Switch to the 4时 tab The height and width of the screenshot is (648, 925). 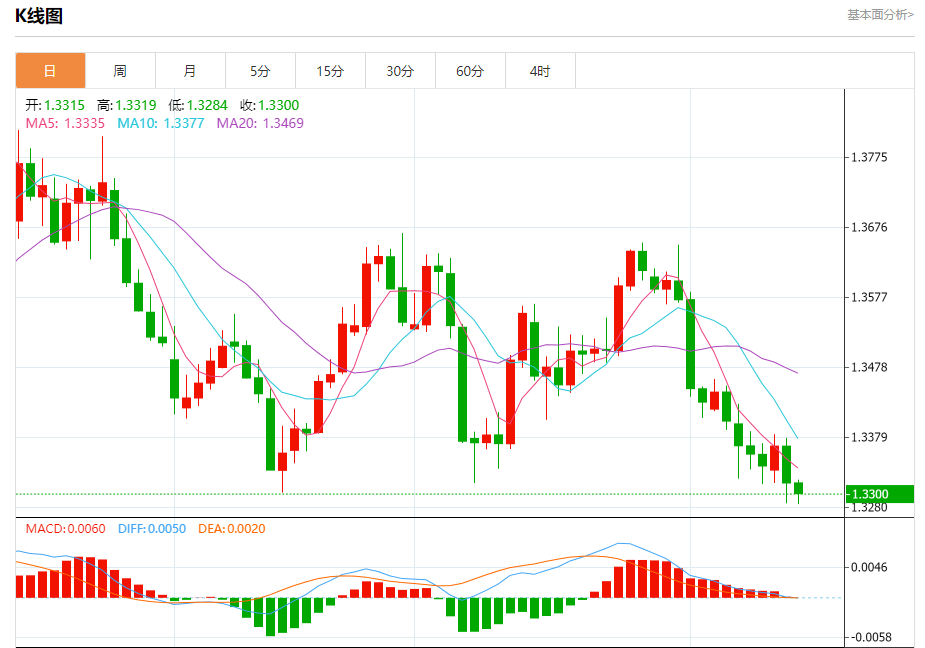[x=540, y=71]
